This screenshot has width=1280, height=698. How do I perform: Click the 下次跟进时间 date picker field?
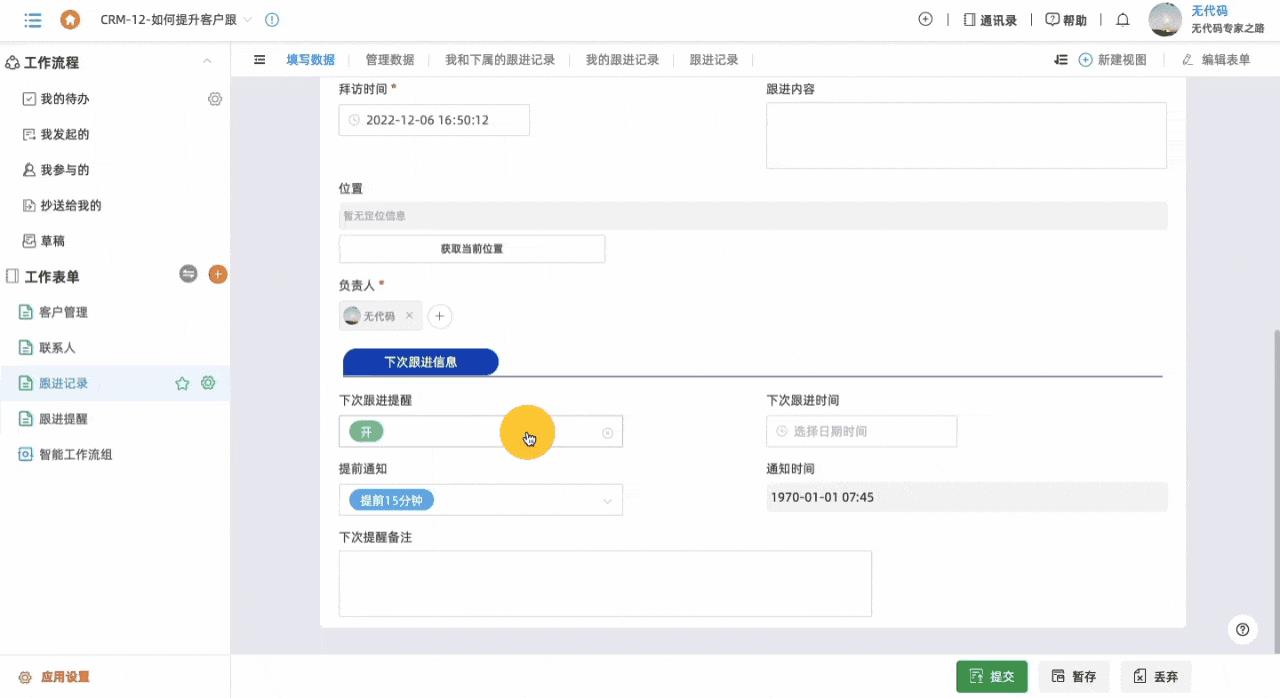(x=861, y=432)
